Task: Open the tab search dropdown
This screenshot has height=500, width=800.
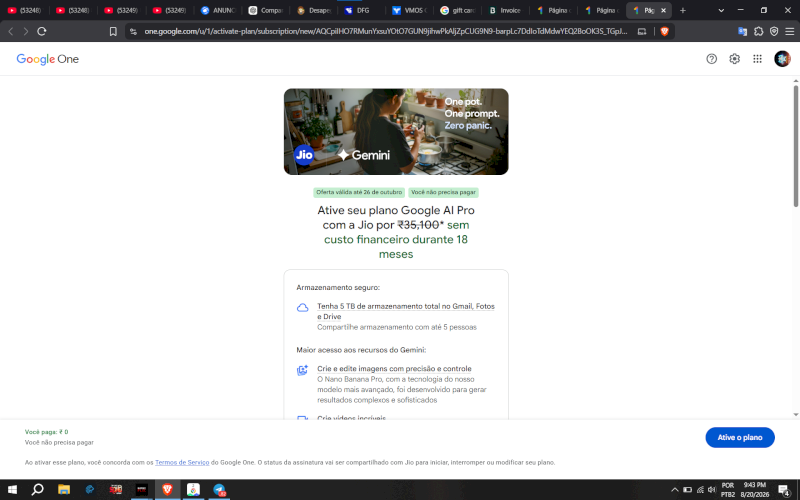Action: 721,10
